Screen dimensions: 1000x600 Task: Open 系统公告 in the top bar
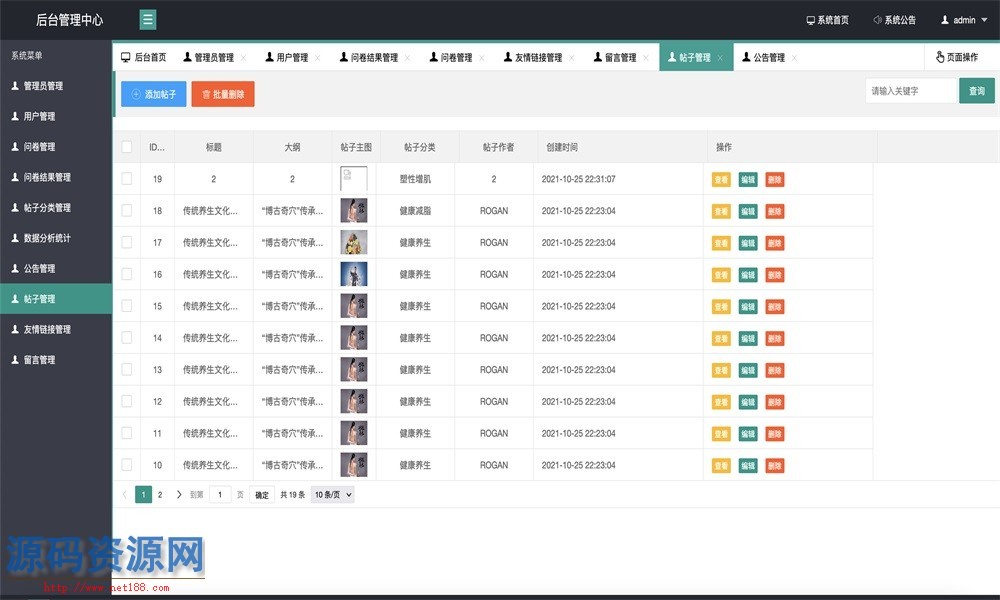click(x=894, y=20)
